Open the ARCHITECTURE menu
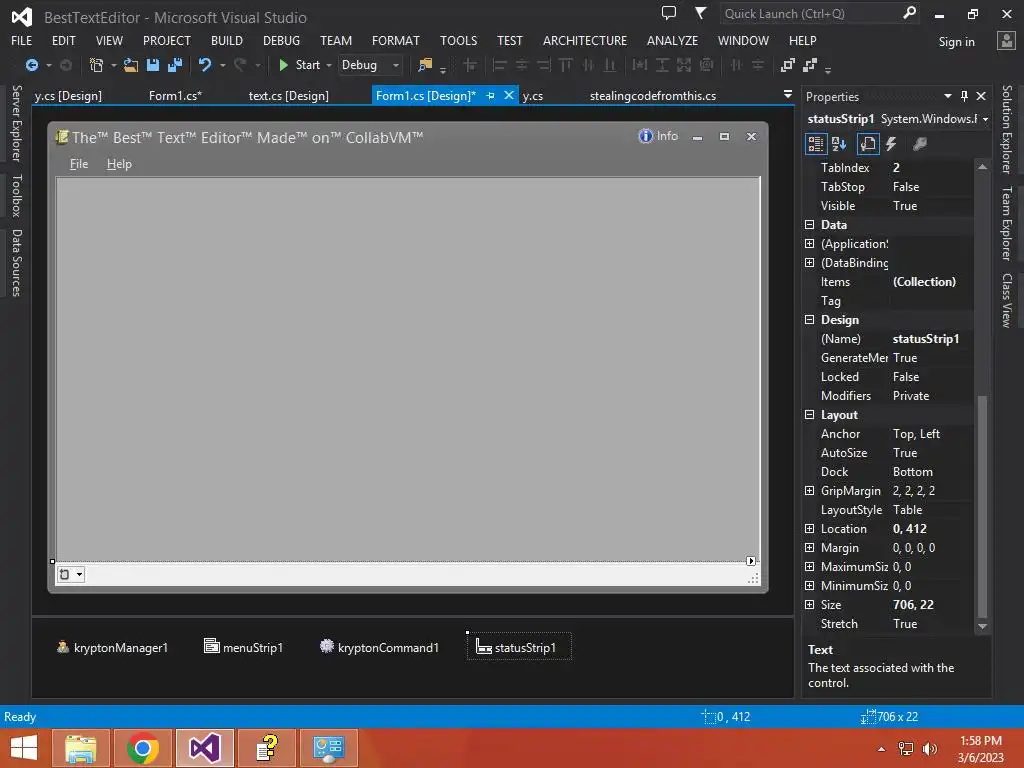The image size is (1024, 768). pos(584,40)
